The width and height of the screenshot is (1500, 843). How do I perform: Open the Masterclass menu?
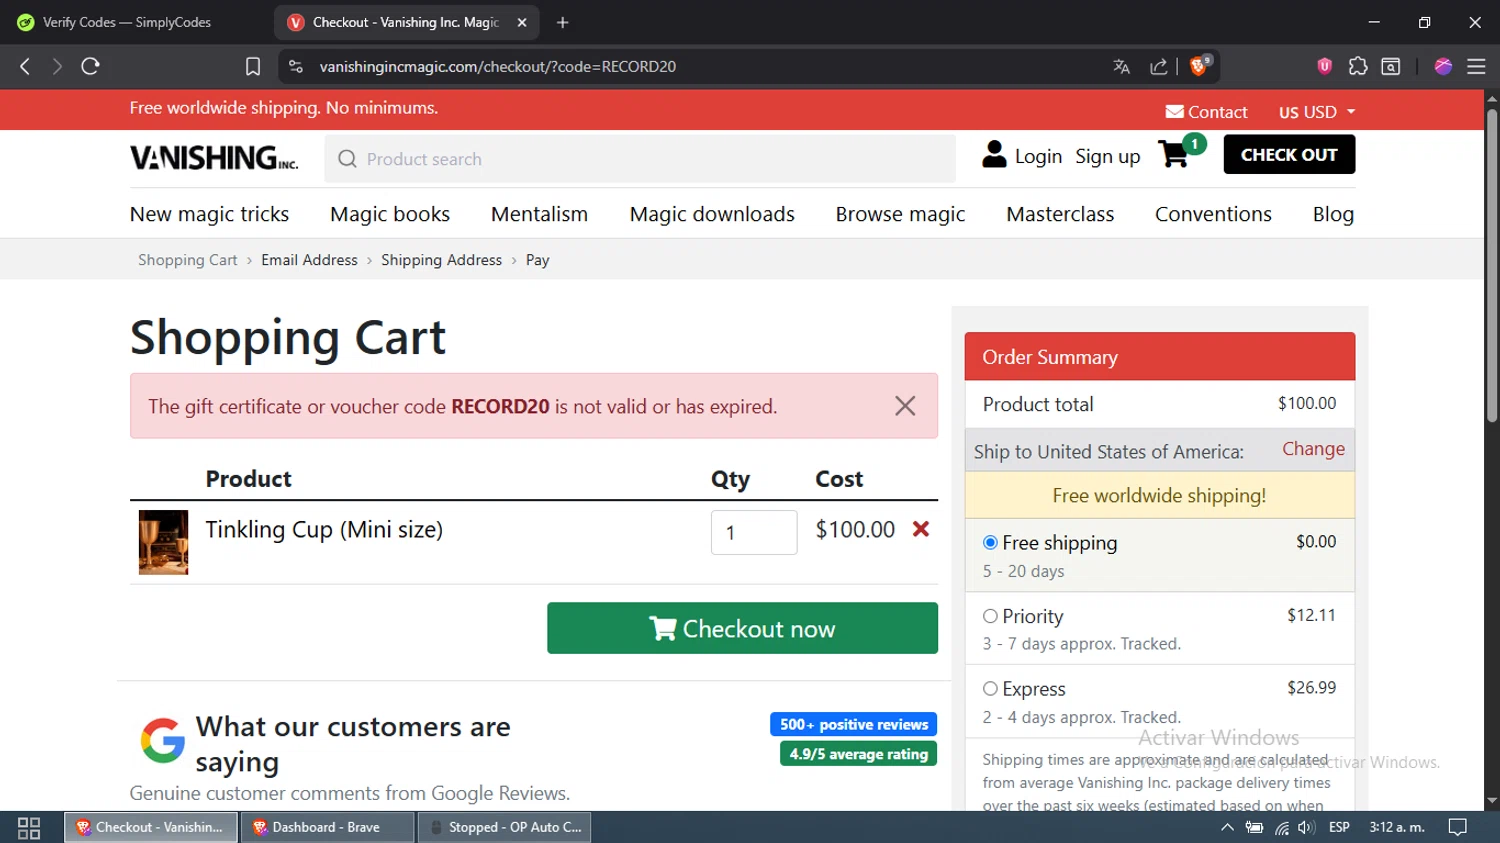coord(1060,214)
